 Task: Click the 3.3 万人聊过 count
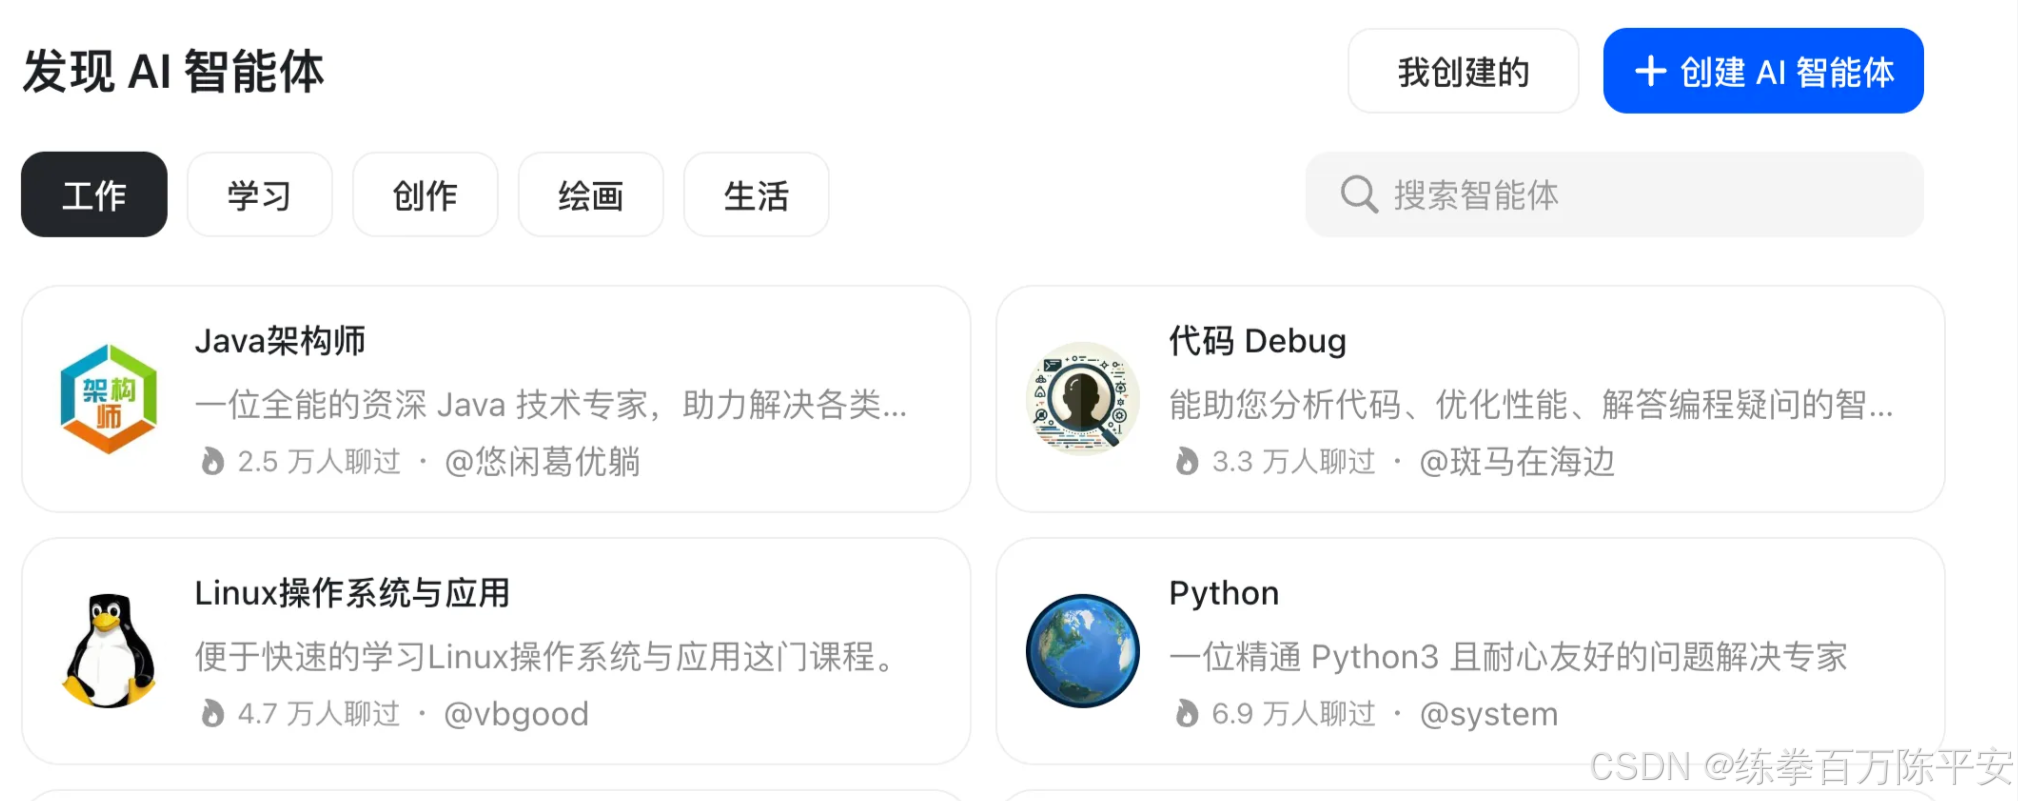coord(1294,461)
